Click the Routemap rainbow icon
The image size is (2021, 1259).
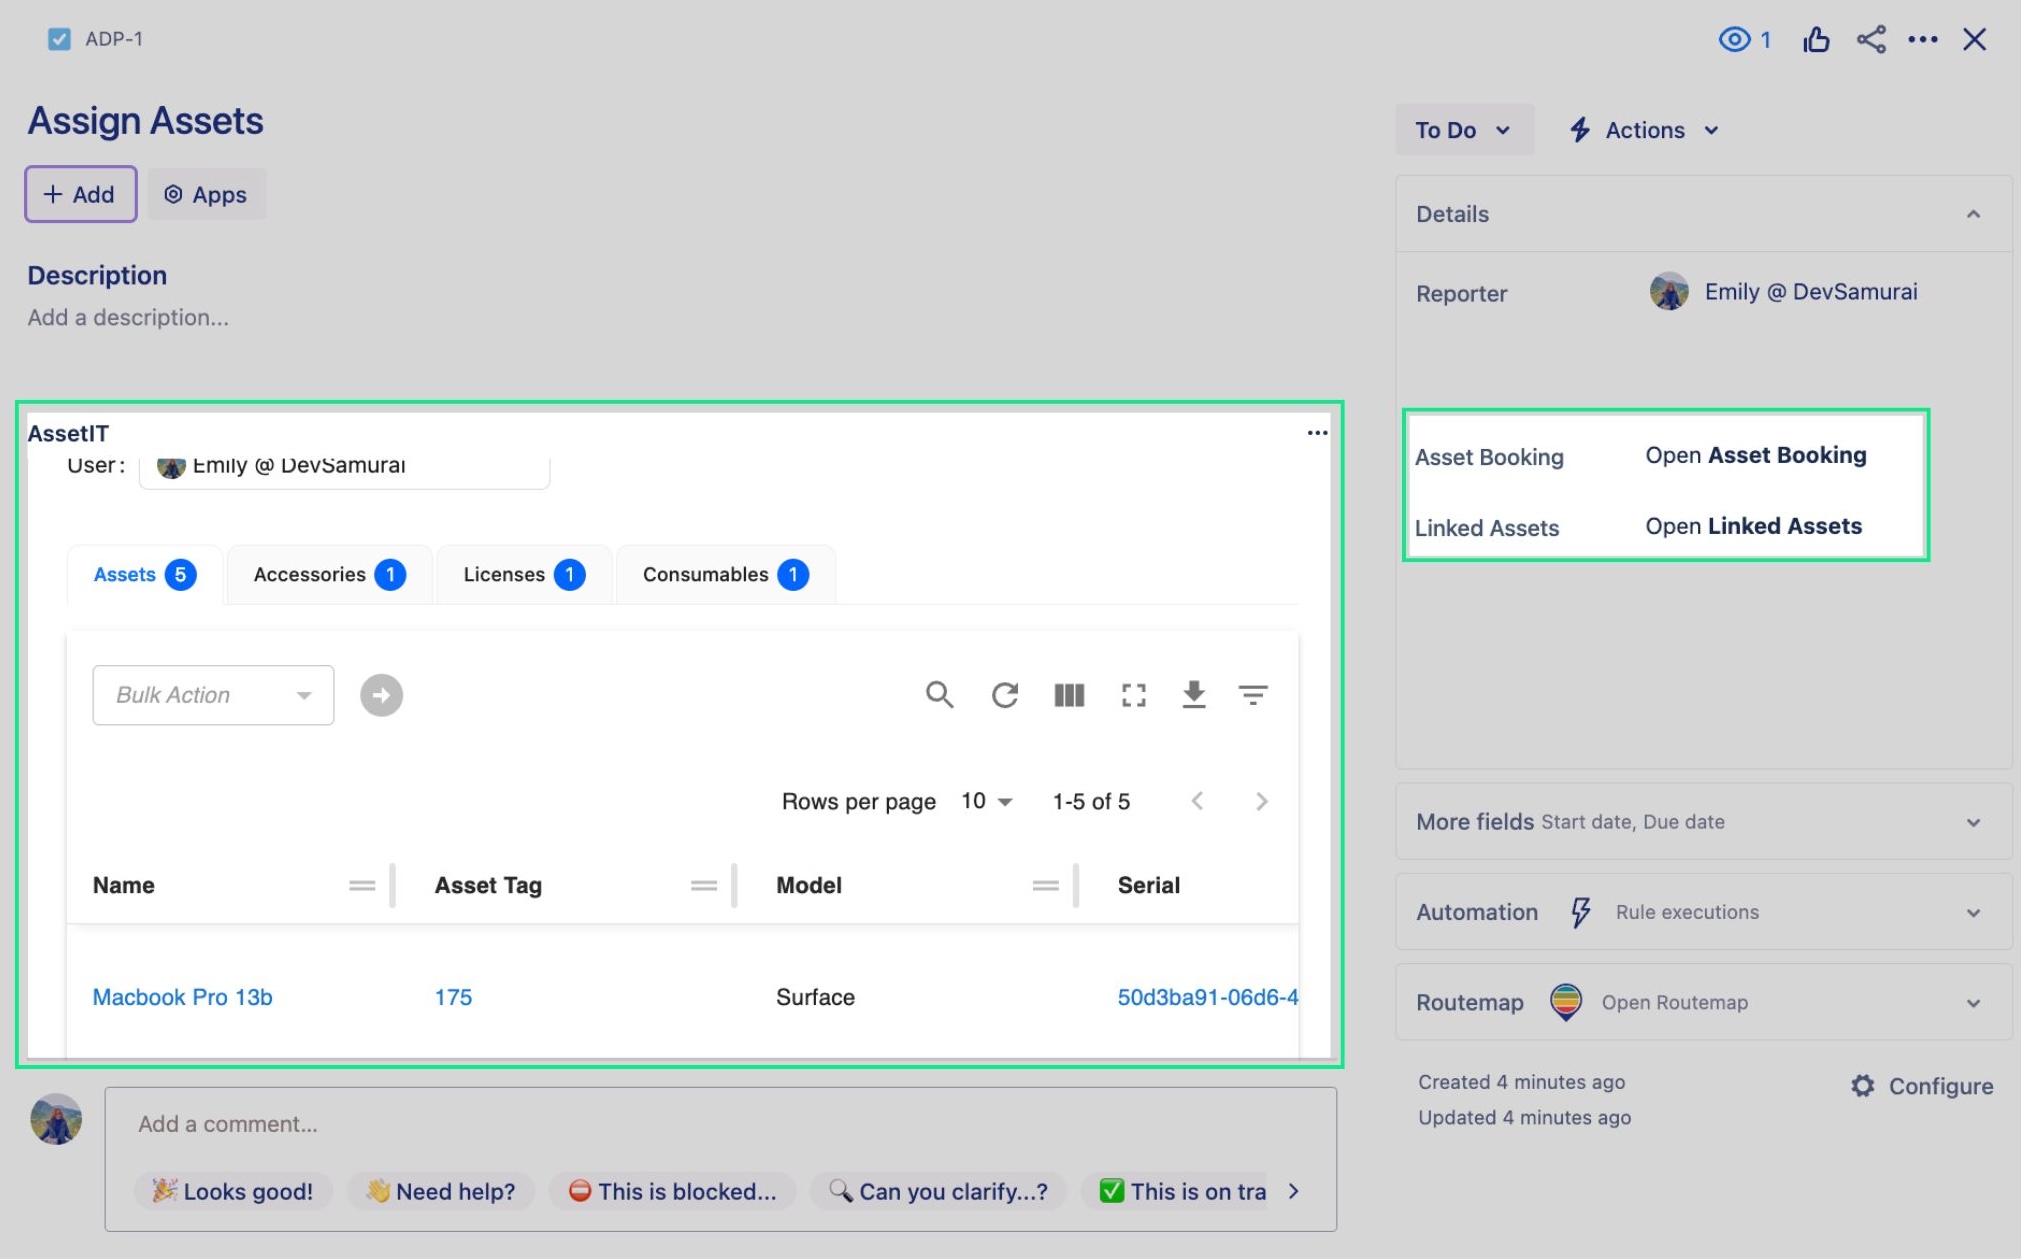pos(1563,1001)
